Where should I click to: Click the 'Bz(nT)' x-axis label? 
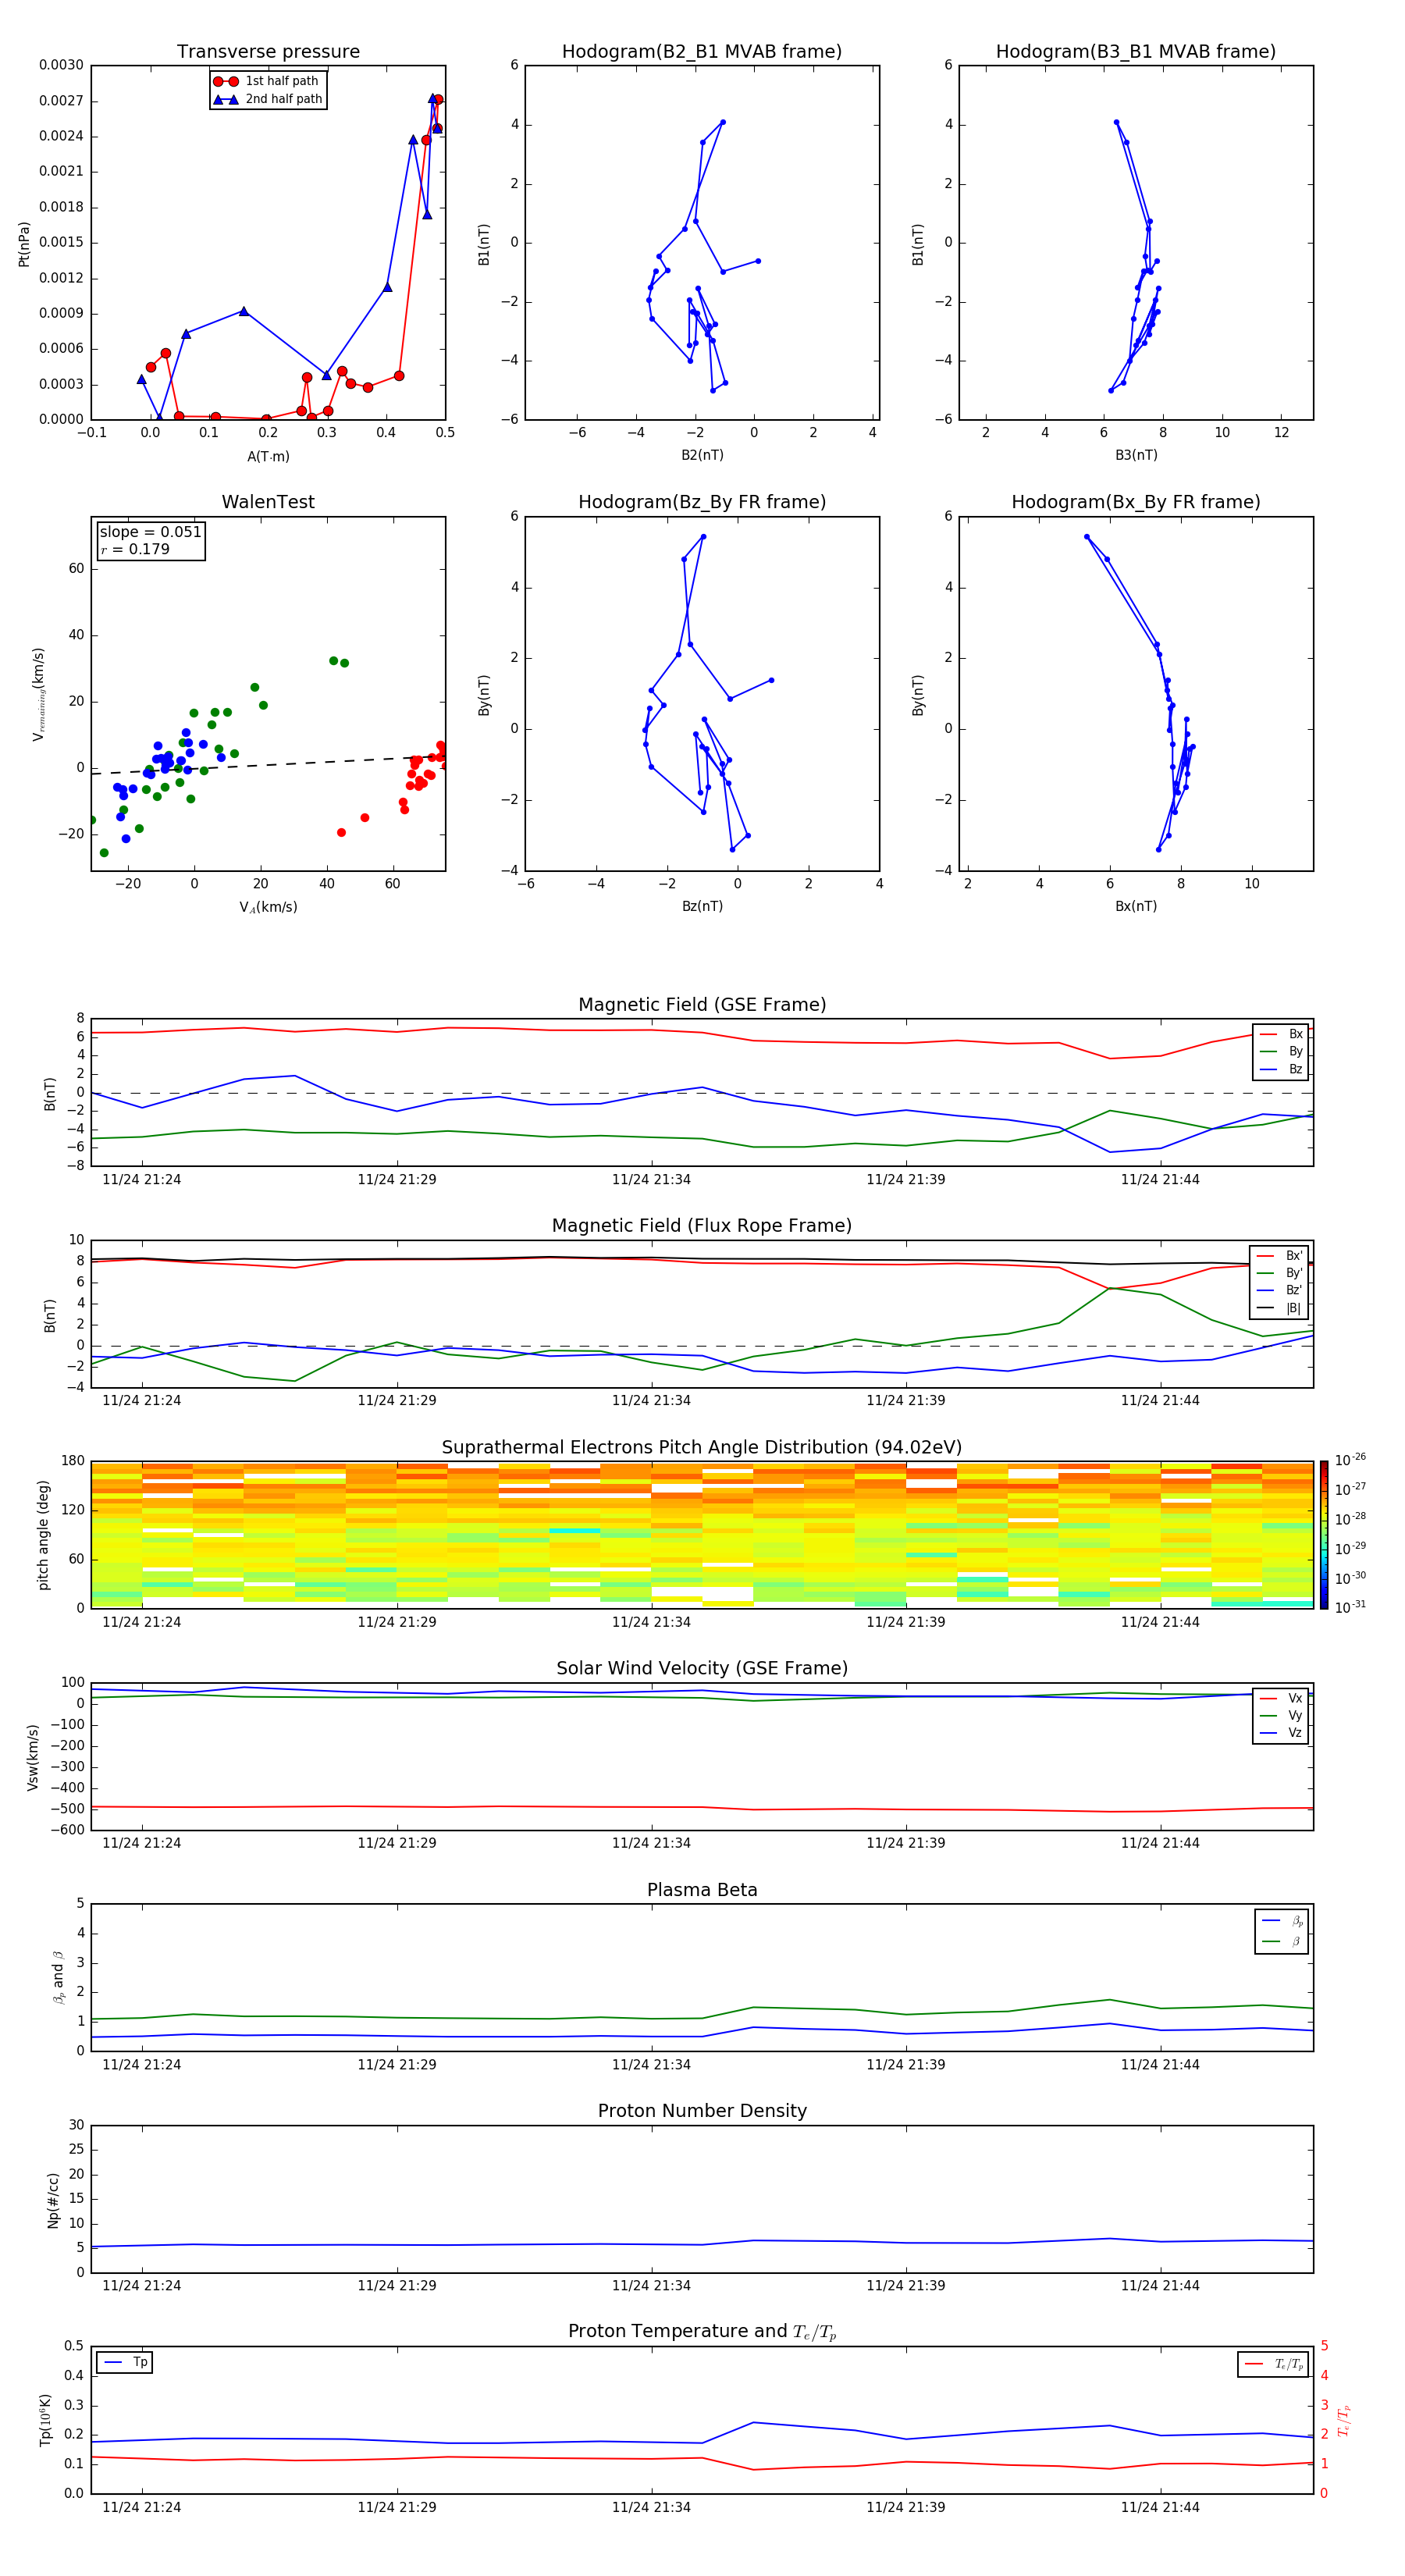tap(702, 906)
